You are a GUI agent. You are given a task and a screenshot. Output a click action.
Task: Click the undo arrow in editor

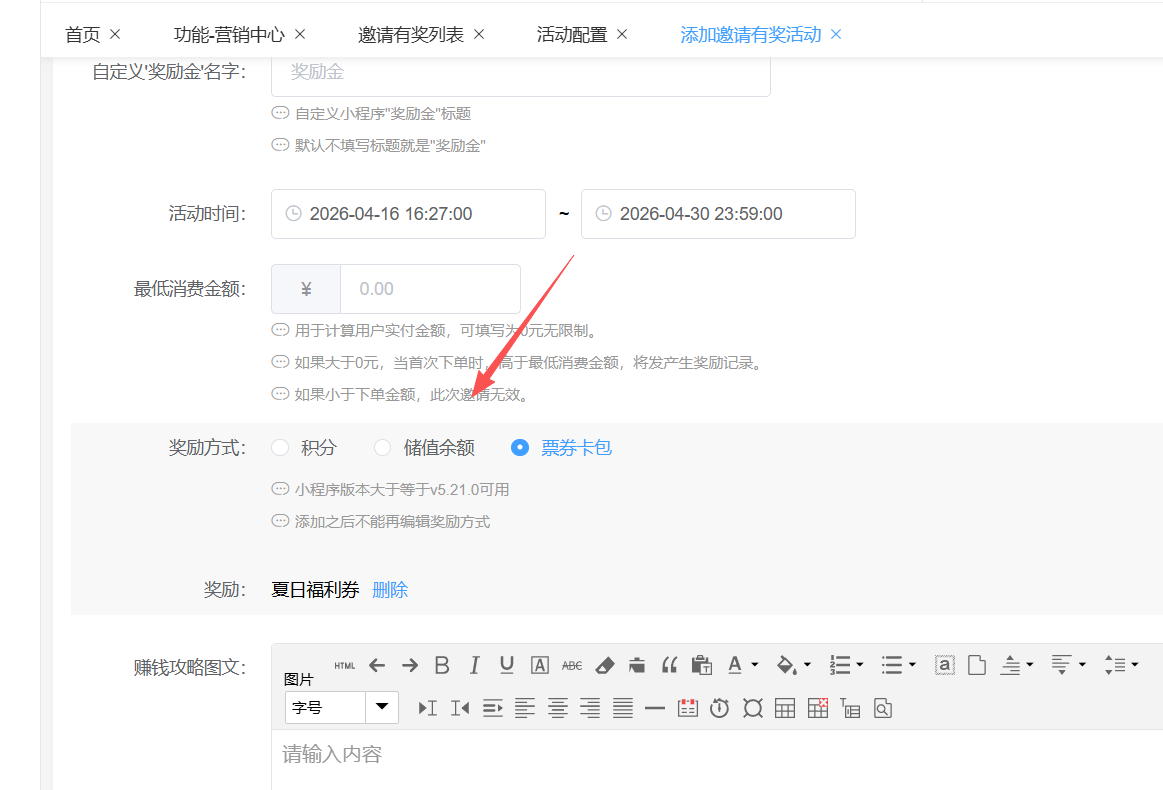(x=377, y=665)
